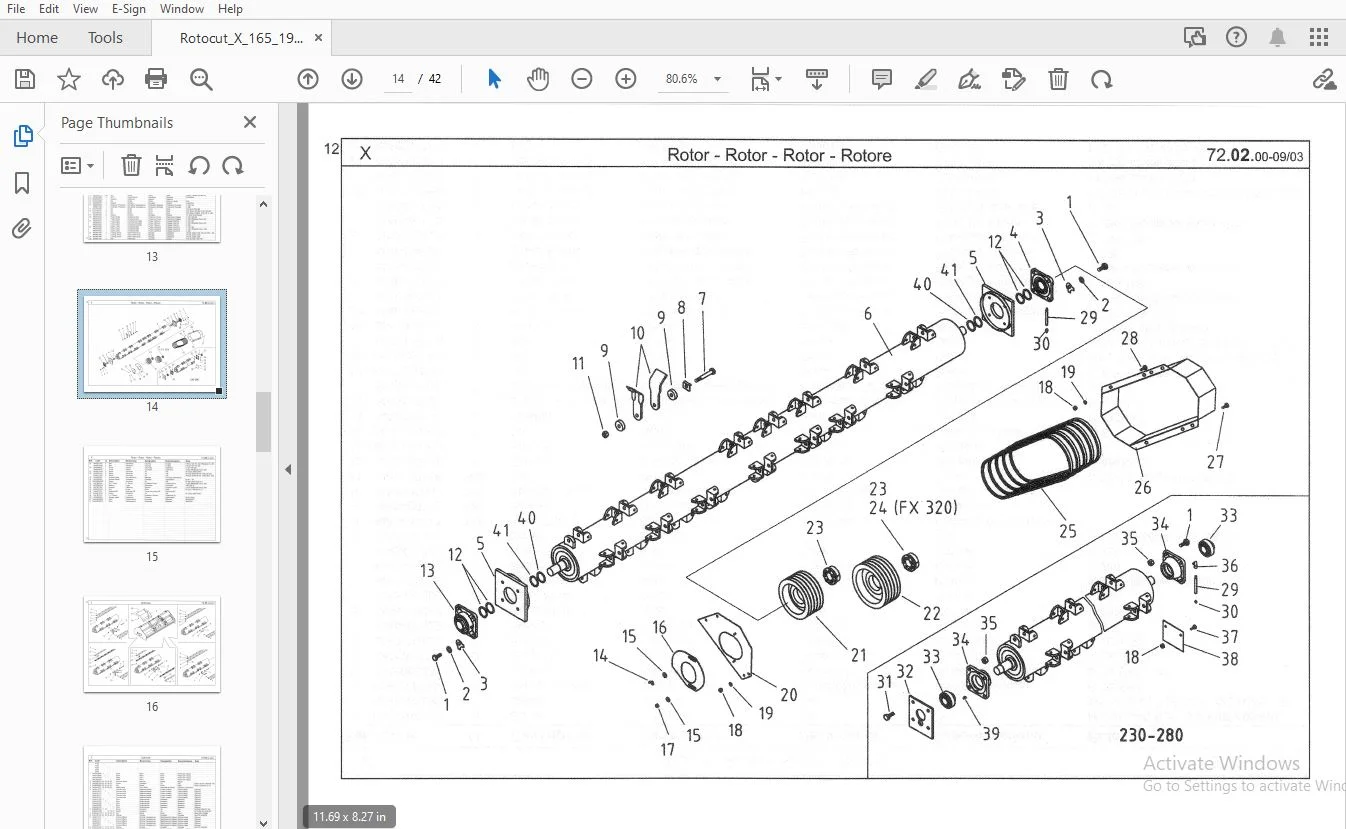Image resolution: width=1346 pixels, height=829 pixels.
Task: Go to the previous page with up arrow
Action: (308, 79)
